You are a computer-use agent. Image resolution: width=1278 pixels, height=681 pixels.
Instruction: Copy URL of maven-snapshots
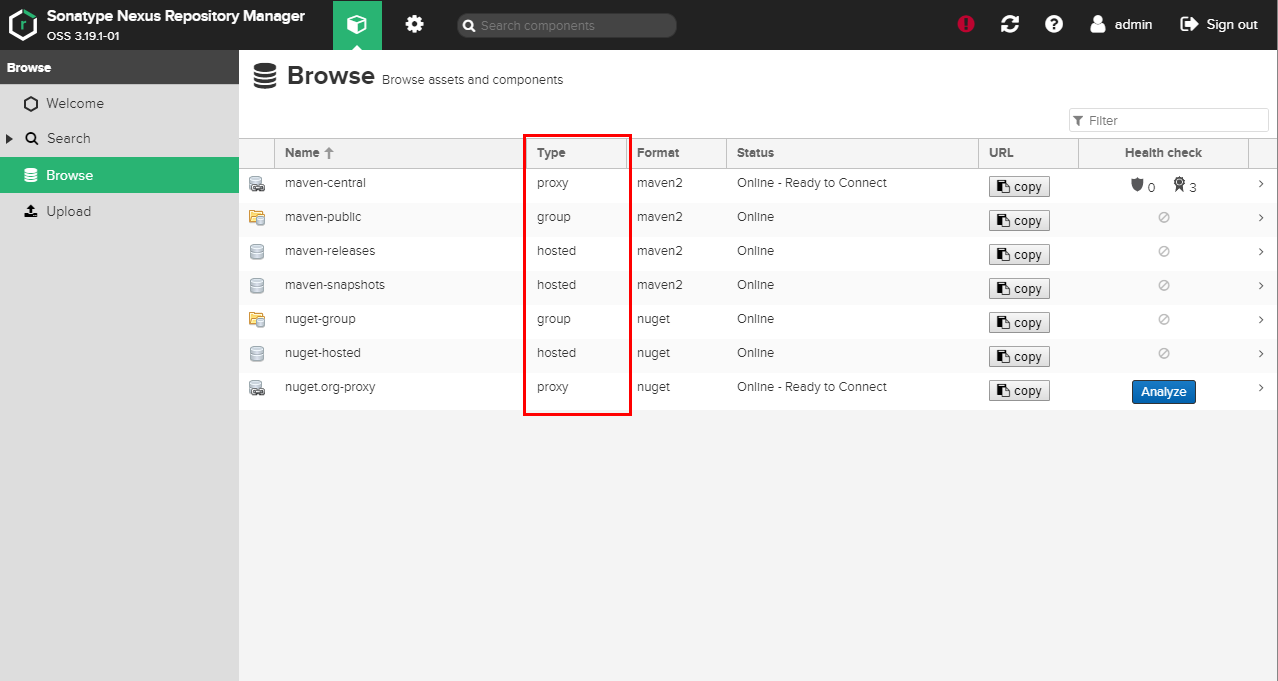pos(1019,289)
